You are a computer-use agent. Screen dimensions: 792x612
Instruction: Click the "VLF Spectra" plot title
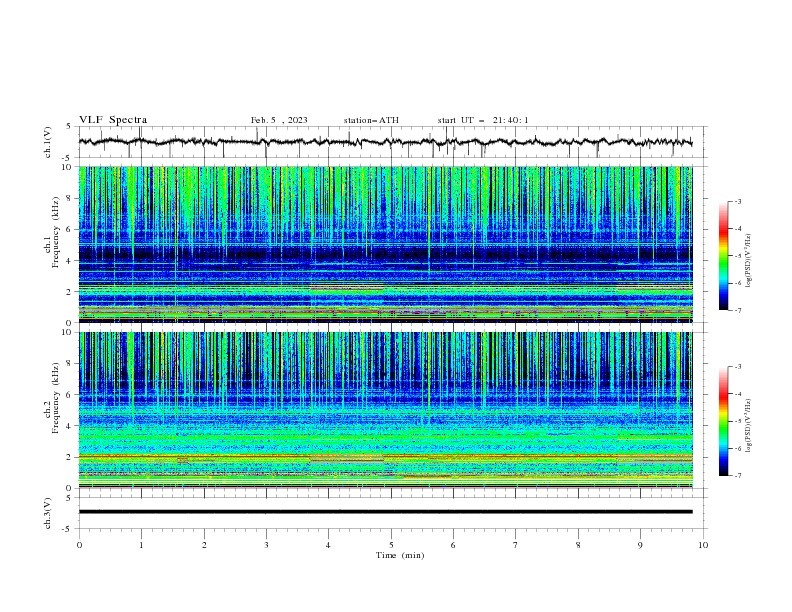pos(113,120)
